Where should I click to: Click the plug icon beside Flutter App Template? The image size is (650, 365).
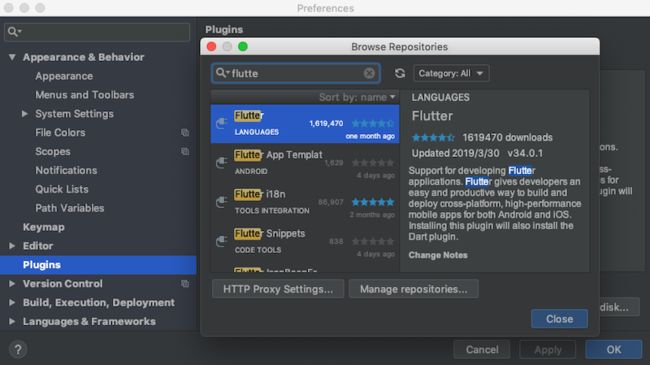click(222, 163)
